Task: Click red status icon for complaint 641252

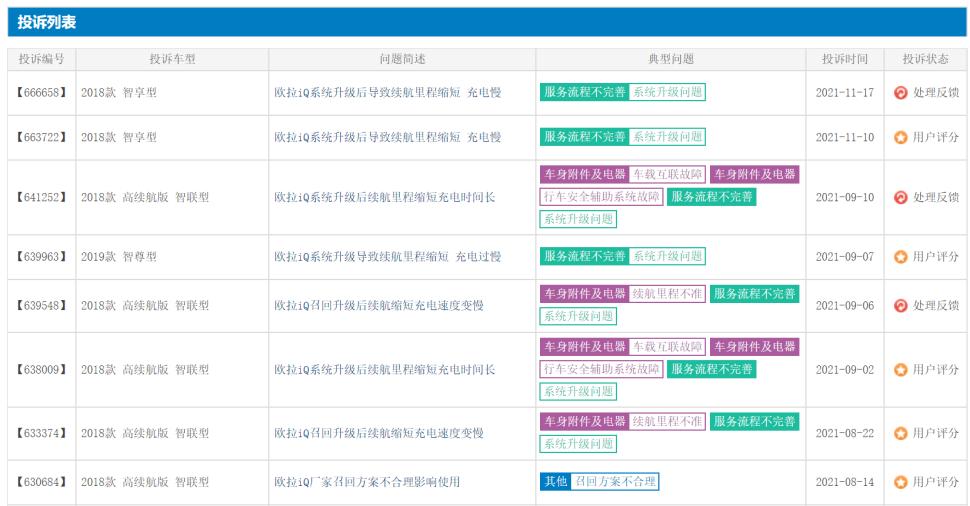Action: coord(900,197)
